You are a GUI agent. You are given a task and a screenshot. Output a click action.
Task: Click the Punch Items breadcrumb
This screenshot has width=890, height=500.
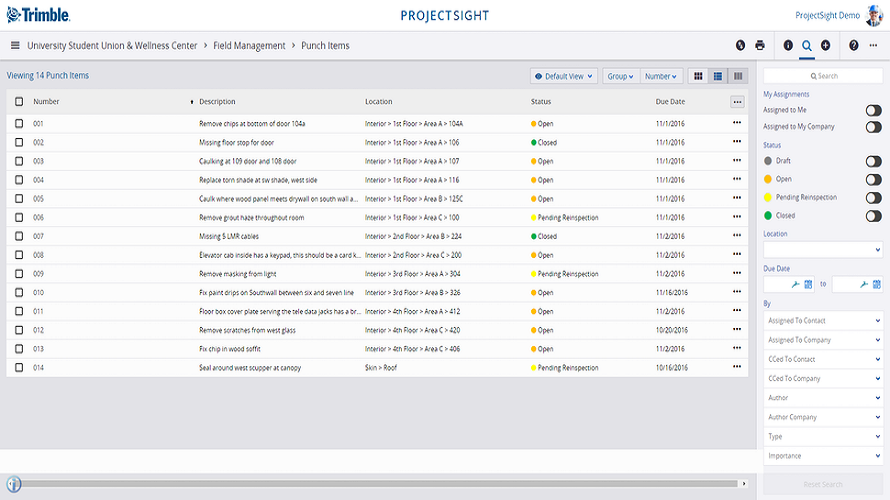pos(325,45)
